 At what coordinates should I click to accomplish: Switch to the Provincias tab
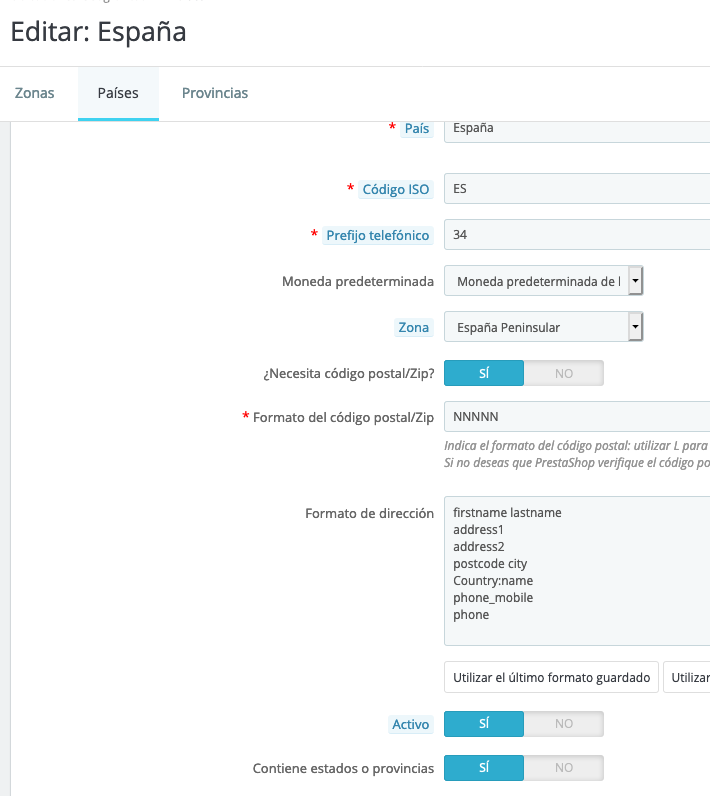tap(215, 93)
